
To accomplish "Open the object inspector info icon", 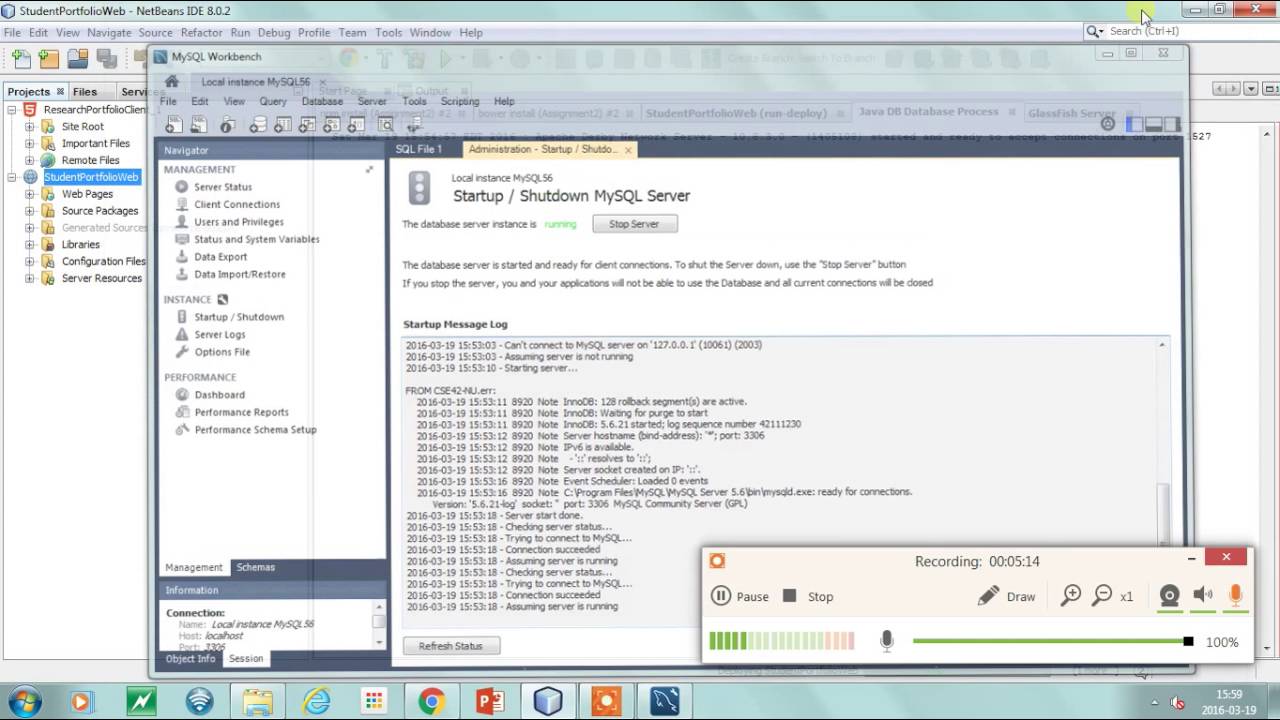I will point(227,125).
